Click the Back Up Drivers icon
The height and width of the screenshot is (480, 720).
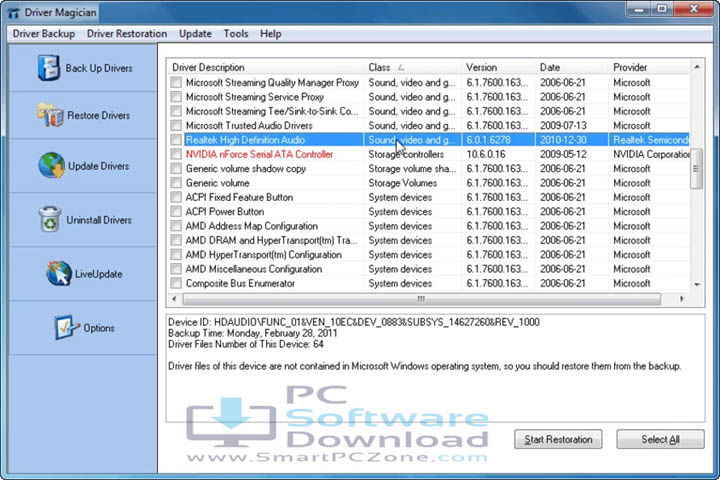click(x=49, y=68)
